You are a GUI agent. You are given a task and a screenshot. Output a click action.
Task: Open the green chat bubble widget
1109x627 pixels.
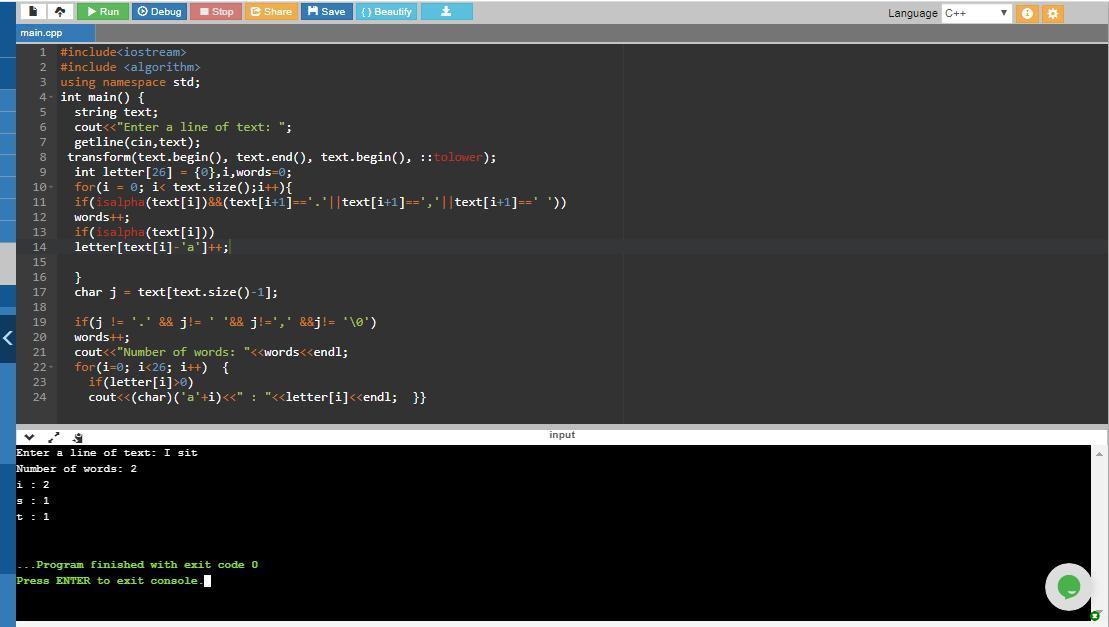[1067, 586]
